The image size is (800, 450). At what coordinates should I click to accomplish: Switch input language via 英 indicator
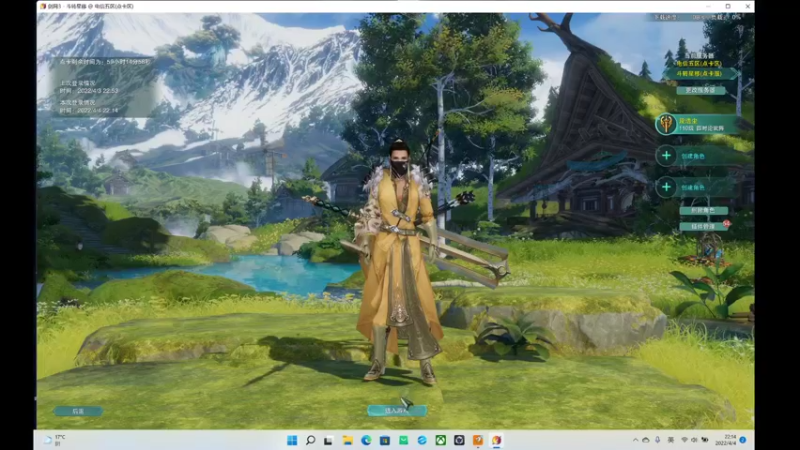[670, 440]
